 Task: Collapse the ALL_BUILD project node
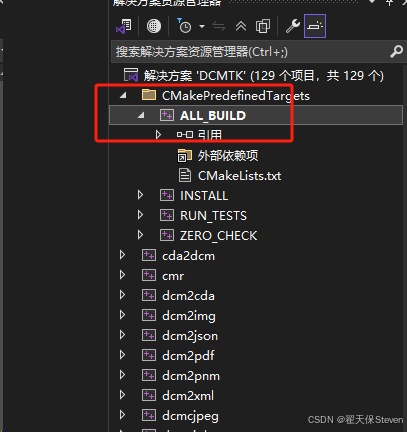coord(141,115)
